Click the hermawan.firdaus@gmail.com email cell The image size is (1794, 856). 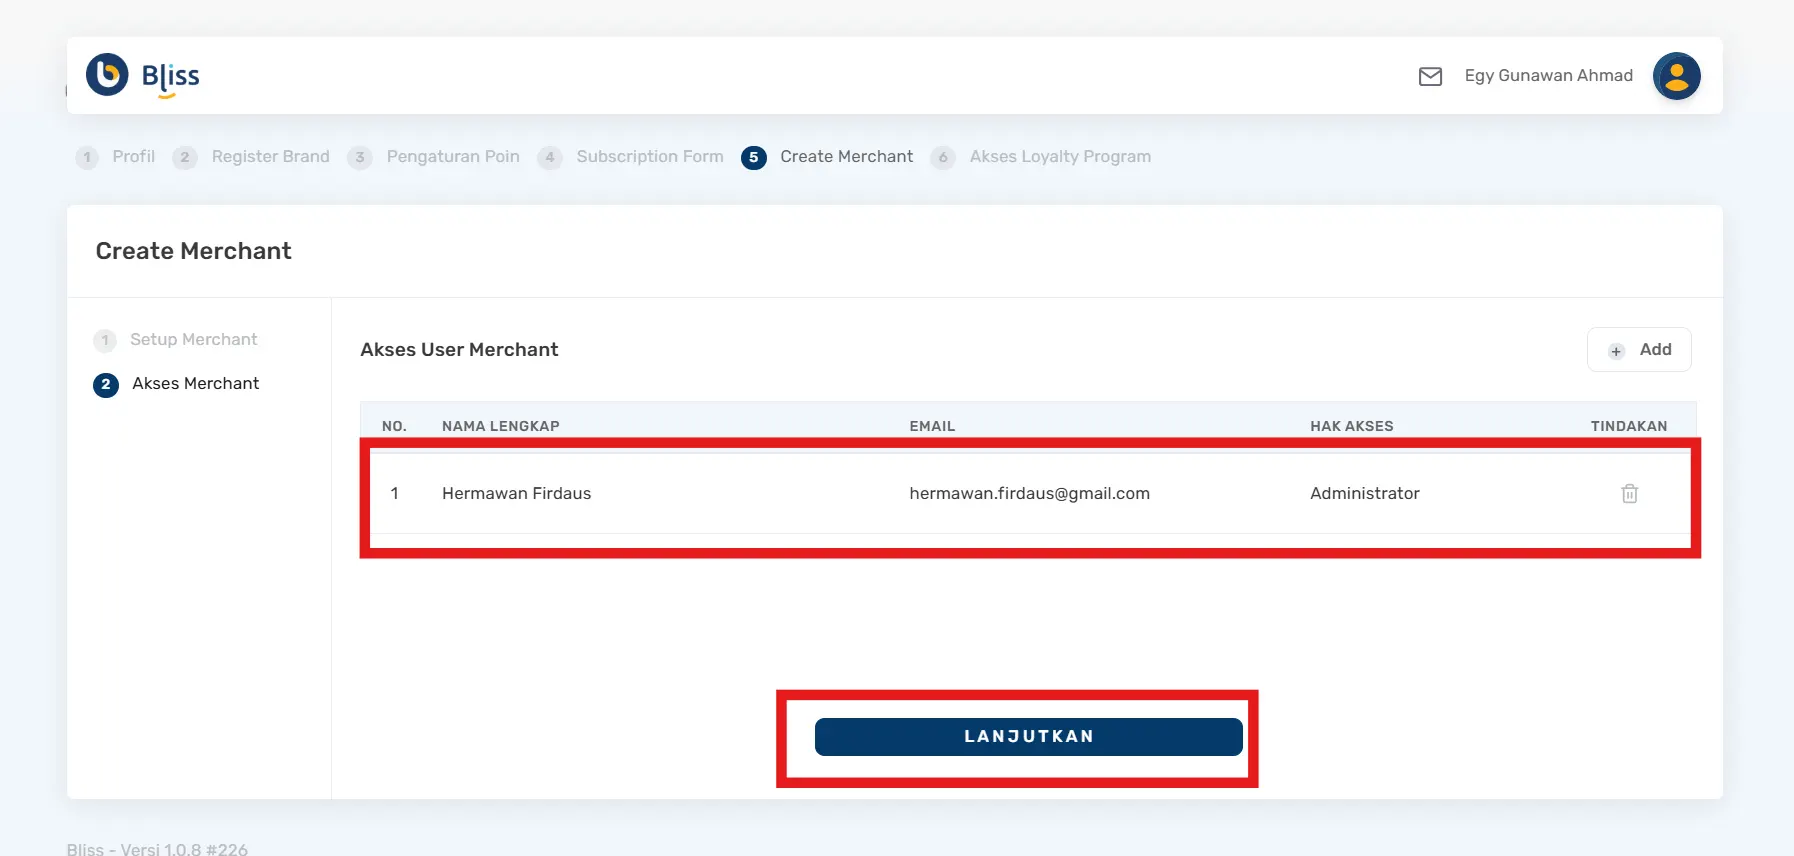click(x=1029, y=493)
